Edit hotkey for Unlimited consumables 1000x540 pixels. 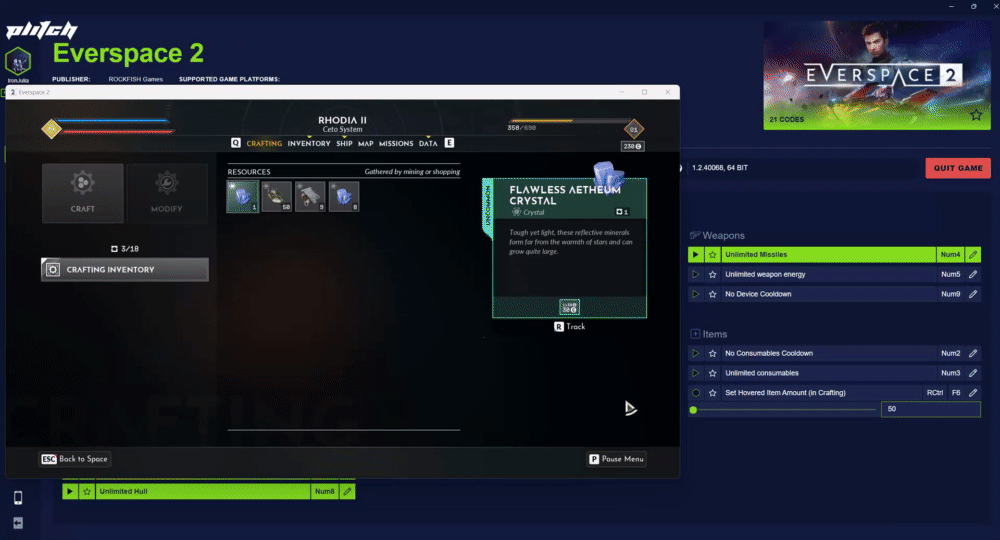(x=973, y=373)
